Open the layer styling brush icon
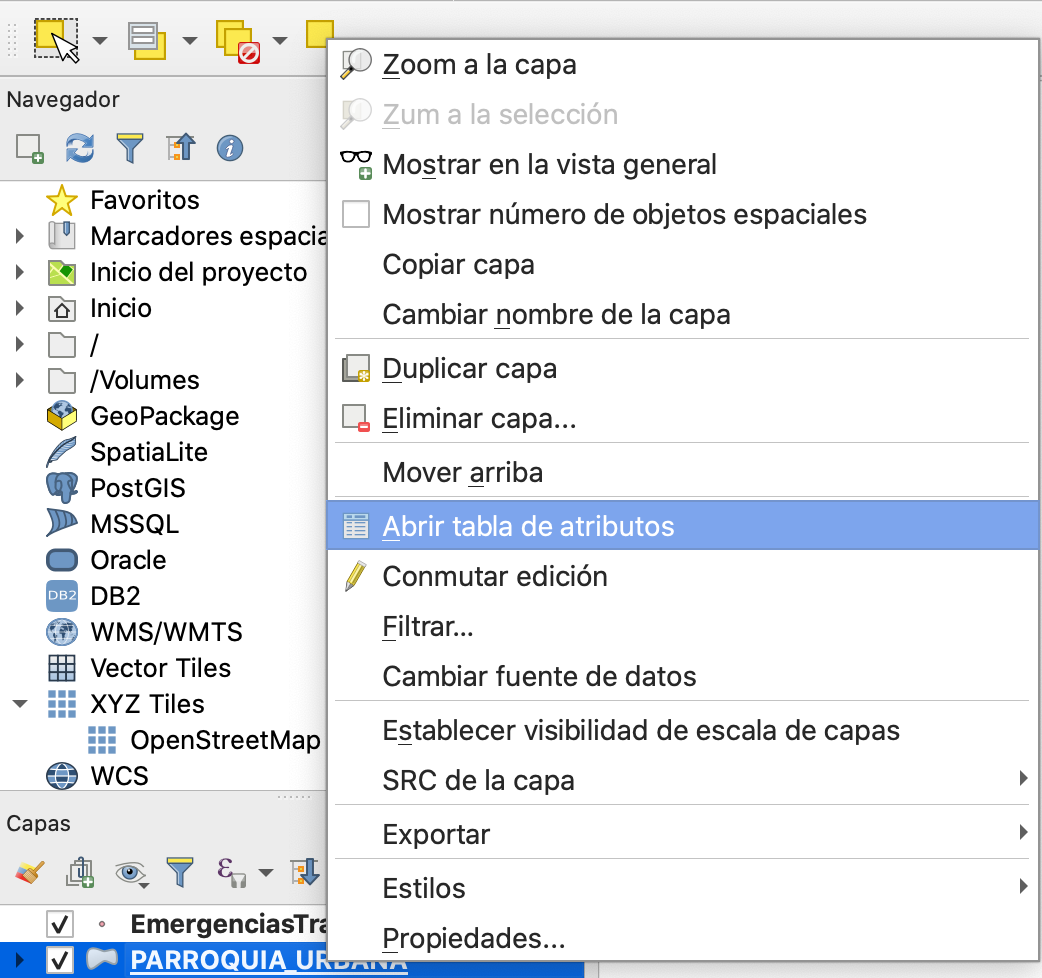The width and height of the screenshot is (1042, 978). coord(29,873)
